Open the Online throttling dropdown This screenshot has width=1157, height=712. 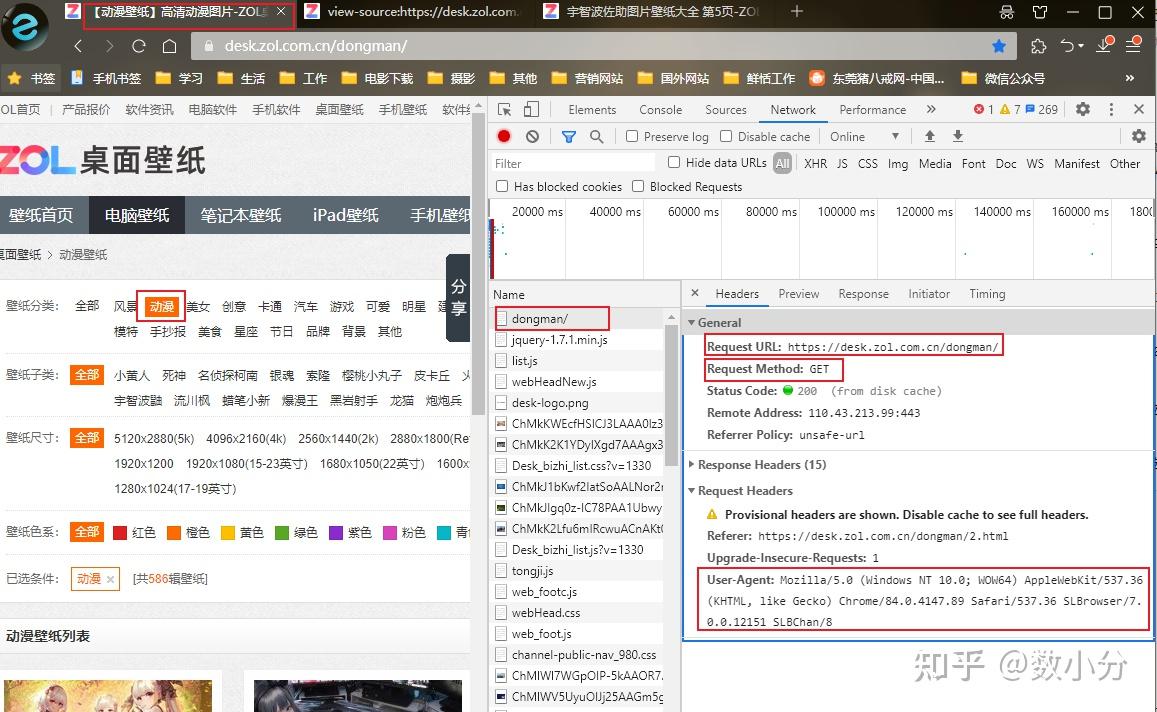[864, 136]
